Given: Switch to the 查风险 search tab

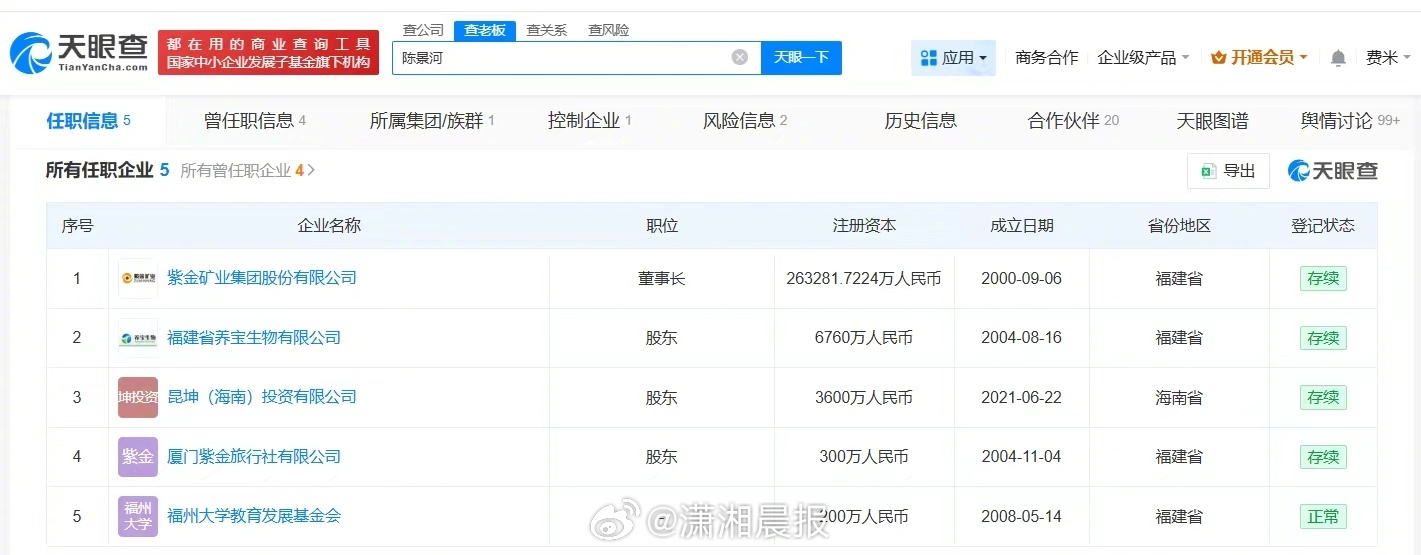Looking at the screenshot, I should pos(608,30).
